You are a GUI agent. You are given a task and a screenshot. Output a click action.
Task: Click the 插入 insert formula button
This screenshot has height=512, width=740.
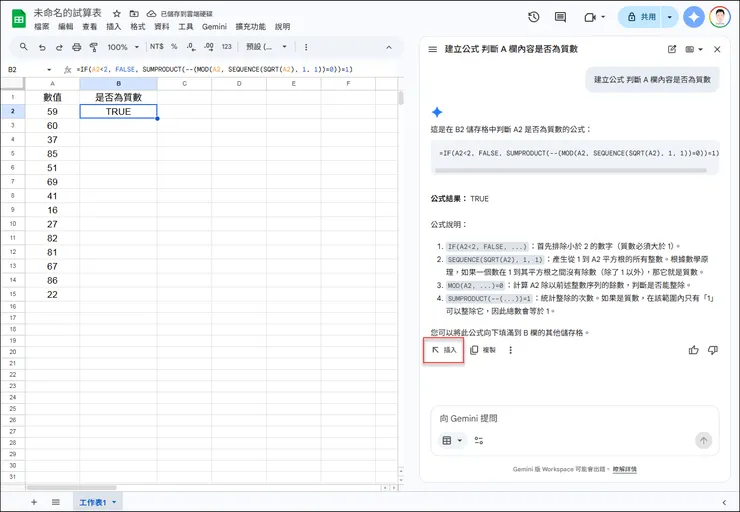click(x=444, y=350)
